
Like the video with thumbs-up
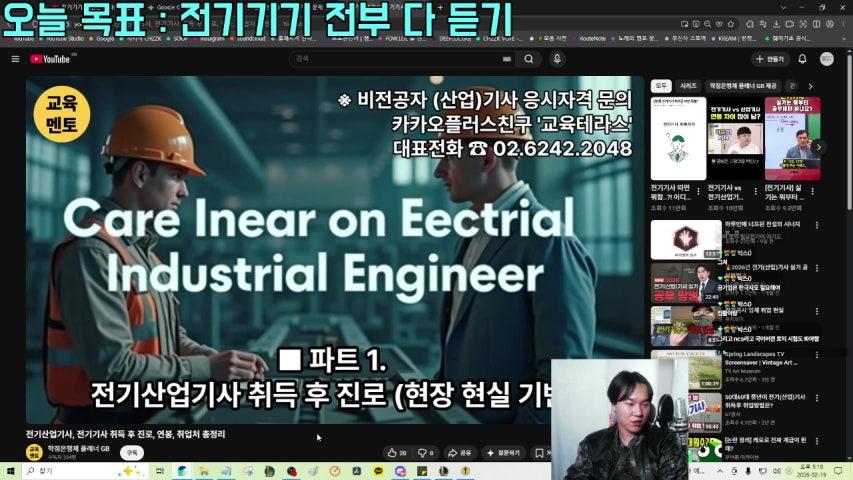pyautogui.click(x=397, y=453)
